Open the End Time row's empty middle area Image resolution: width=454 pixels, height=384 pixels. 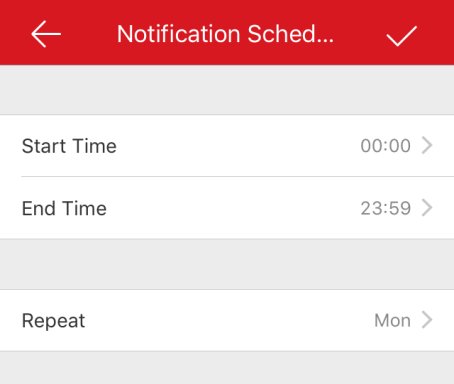pos(233,208)
